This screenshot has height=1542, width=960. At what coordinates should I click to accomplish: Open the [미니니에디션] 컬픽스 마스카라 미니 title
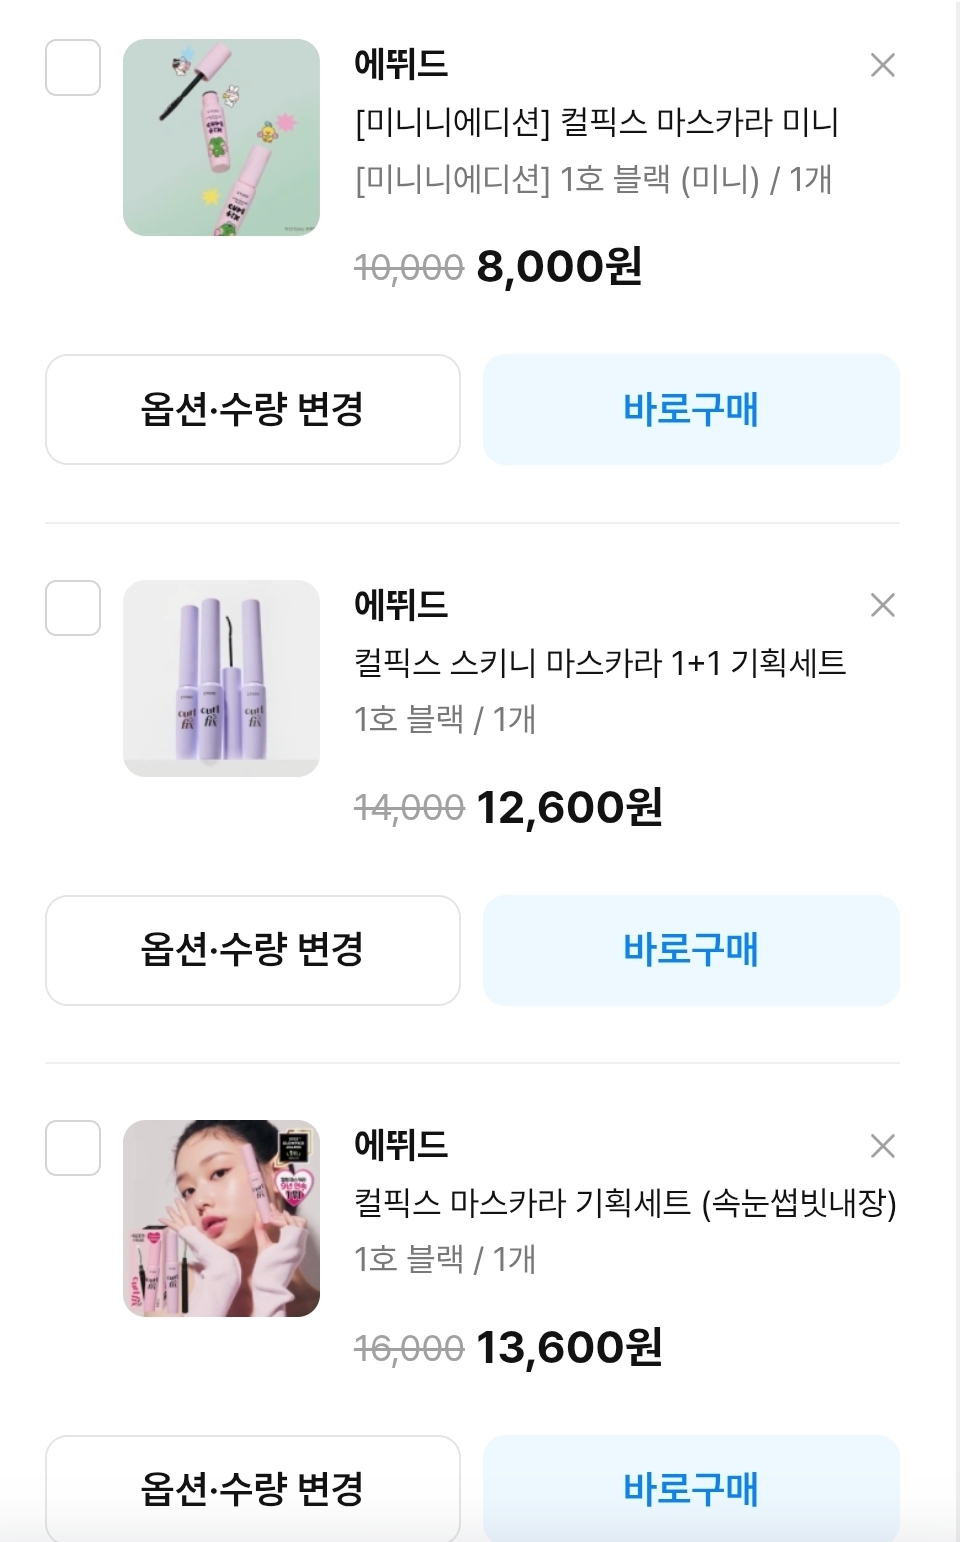coord(596,122)
